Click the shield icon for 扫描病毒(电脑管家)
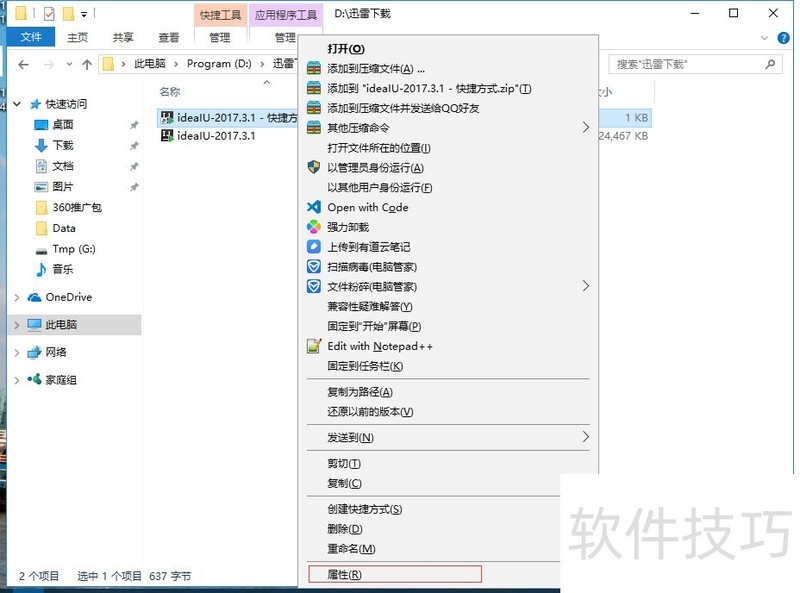Viewport: 800px width, 593px height. [x=314, y=266]
